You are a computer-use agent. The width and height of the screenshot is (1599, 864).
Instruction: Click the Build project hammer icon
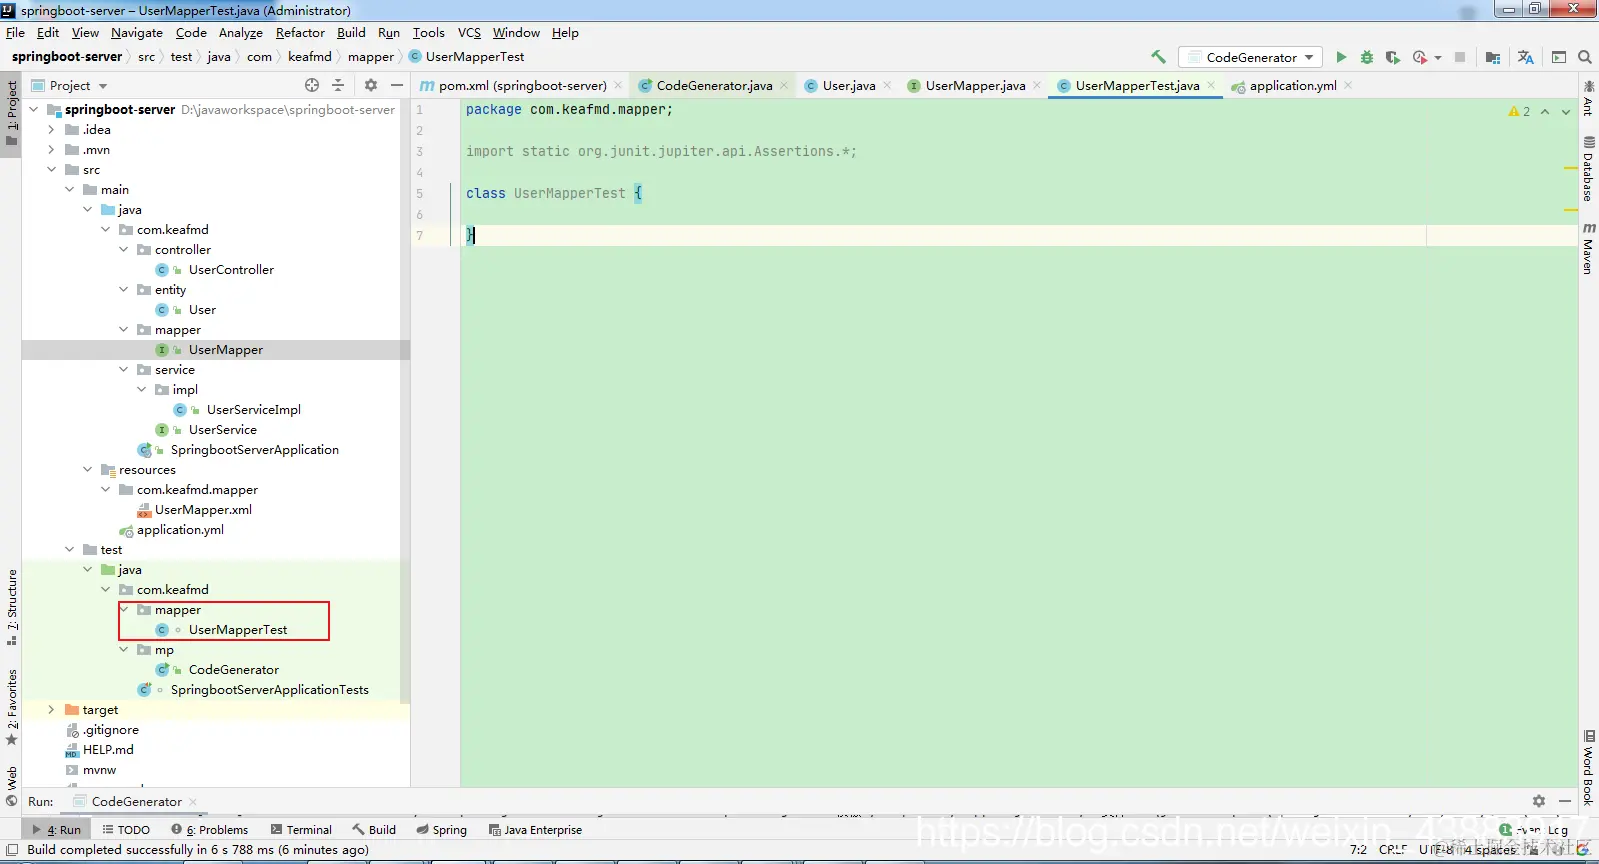coord(1158,57)
